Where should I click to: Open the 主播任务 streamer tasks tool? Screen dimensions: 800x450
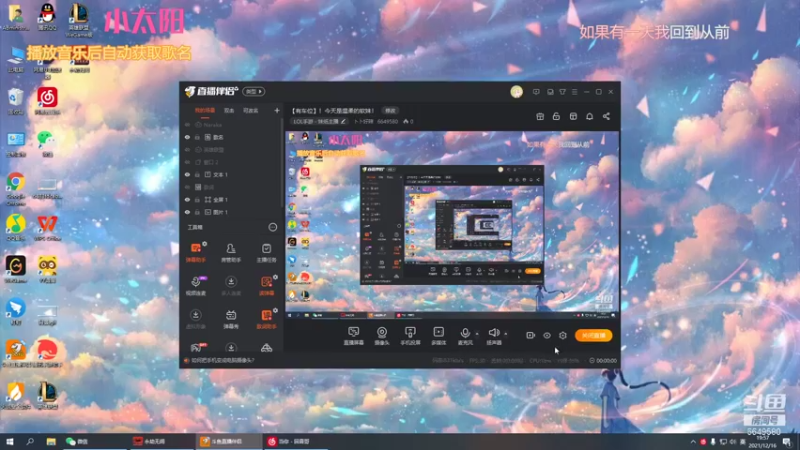point(266,253)
